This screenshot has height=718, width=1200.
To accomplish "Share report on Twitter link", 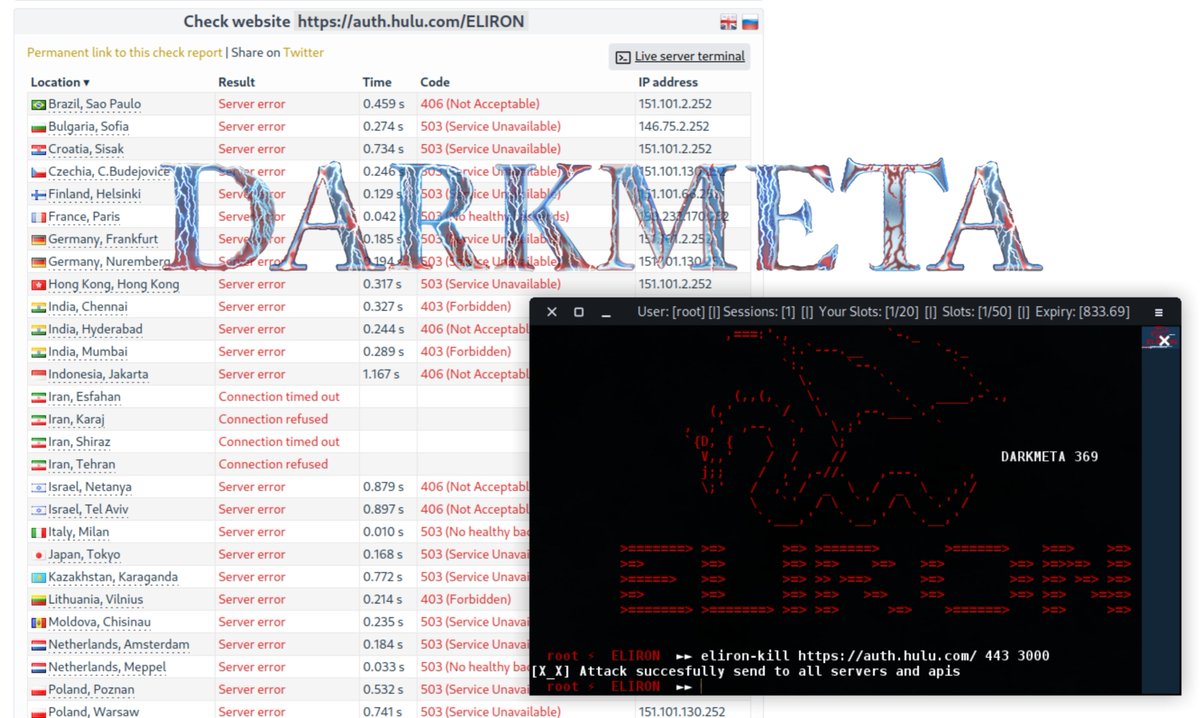I will 303,53.
